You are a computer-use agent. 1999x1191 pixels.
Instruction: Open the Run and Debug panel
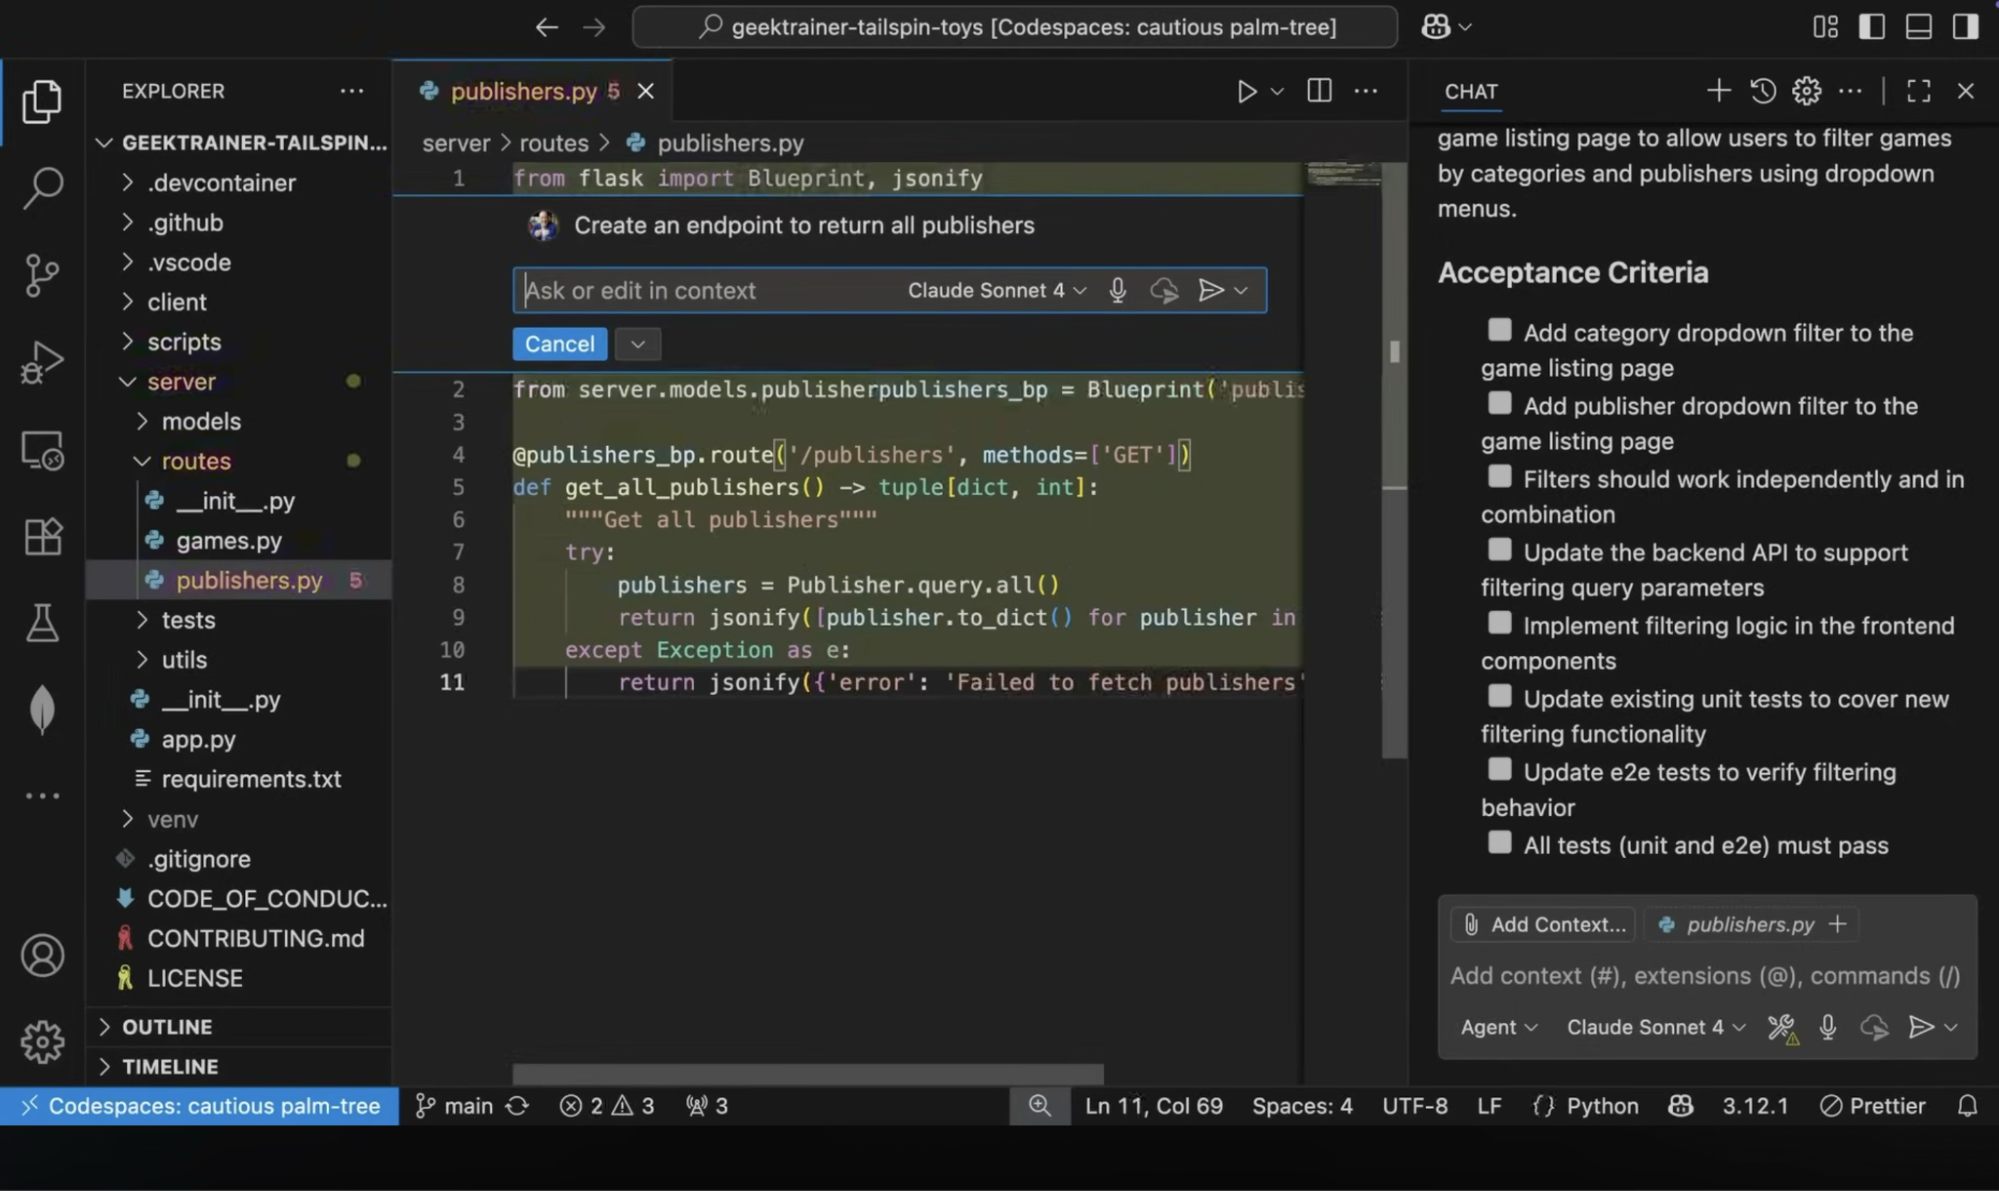click(x=42, y=362)
